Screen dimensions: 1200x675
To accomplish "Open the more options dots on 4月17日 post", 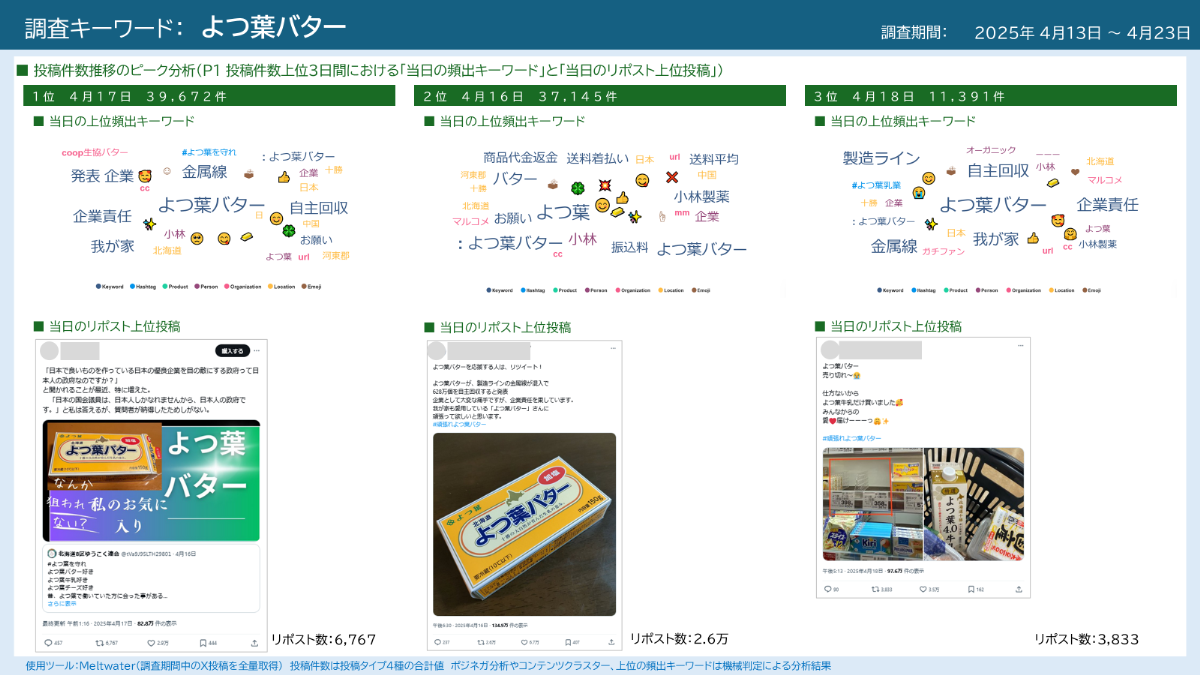I will (x=257, y=351).
